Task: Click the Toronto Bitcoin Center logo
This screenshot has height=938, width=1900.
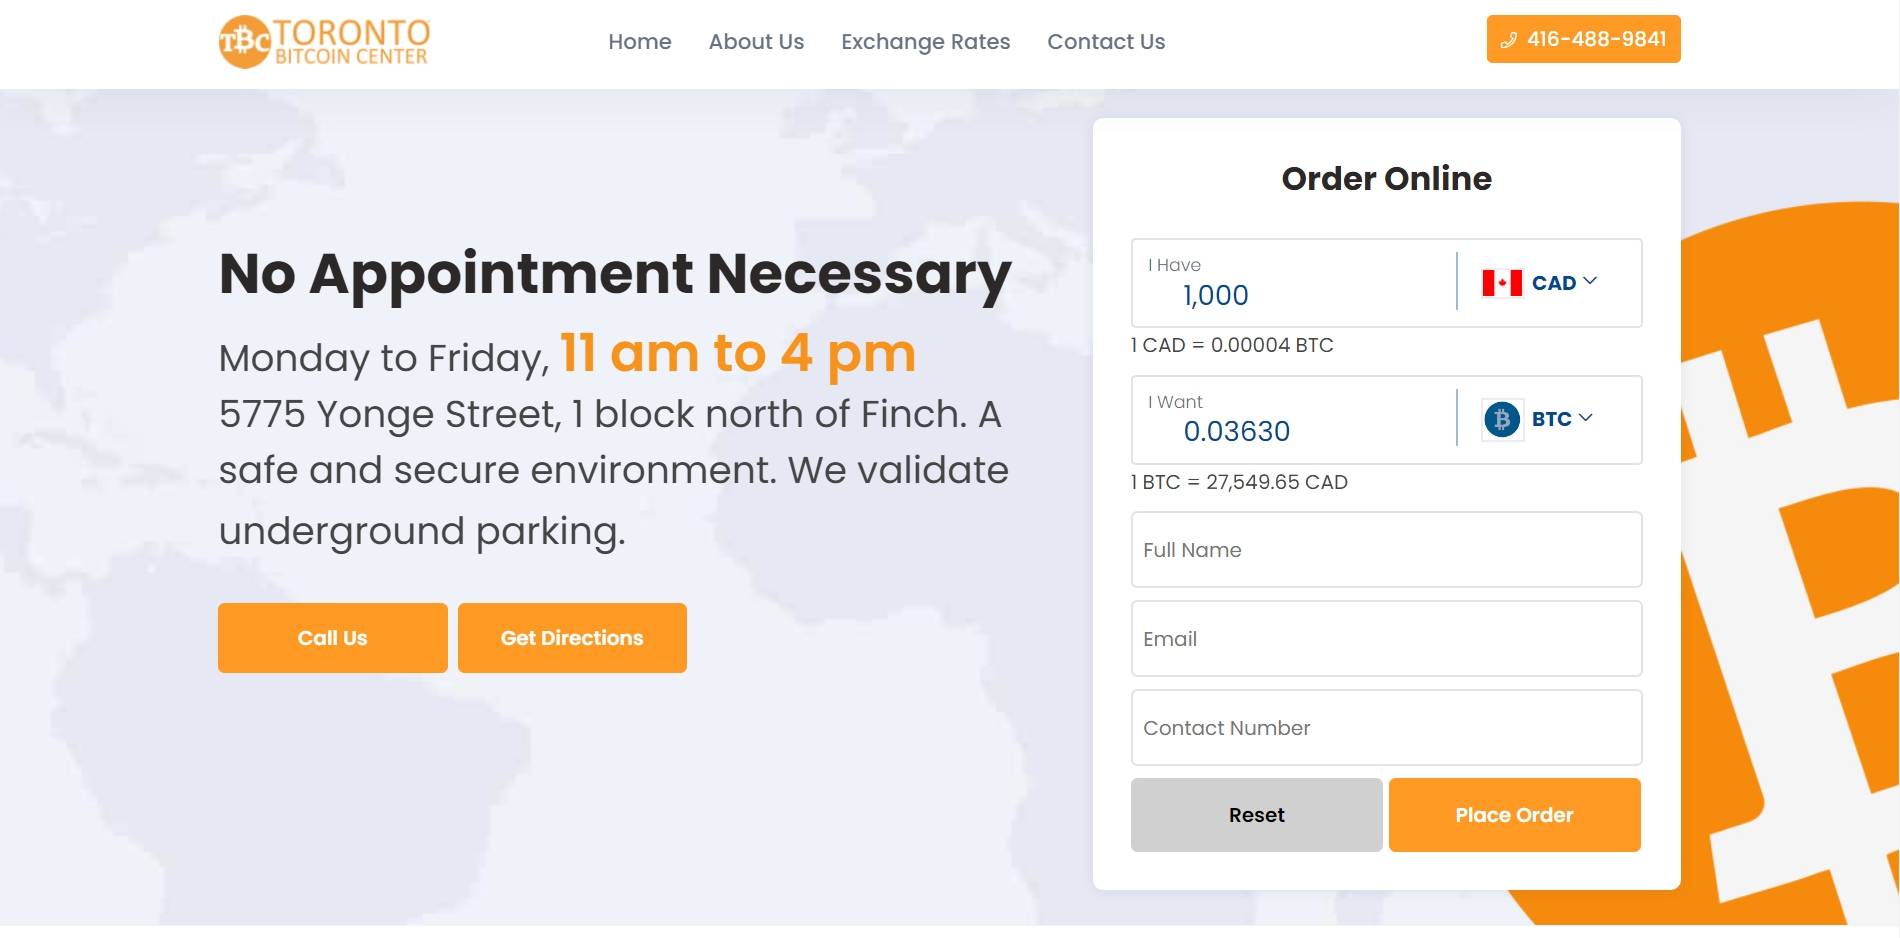Action: (x=325, y=42)
